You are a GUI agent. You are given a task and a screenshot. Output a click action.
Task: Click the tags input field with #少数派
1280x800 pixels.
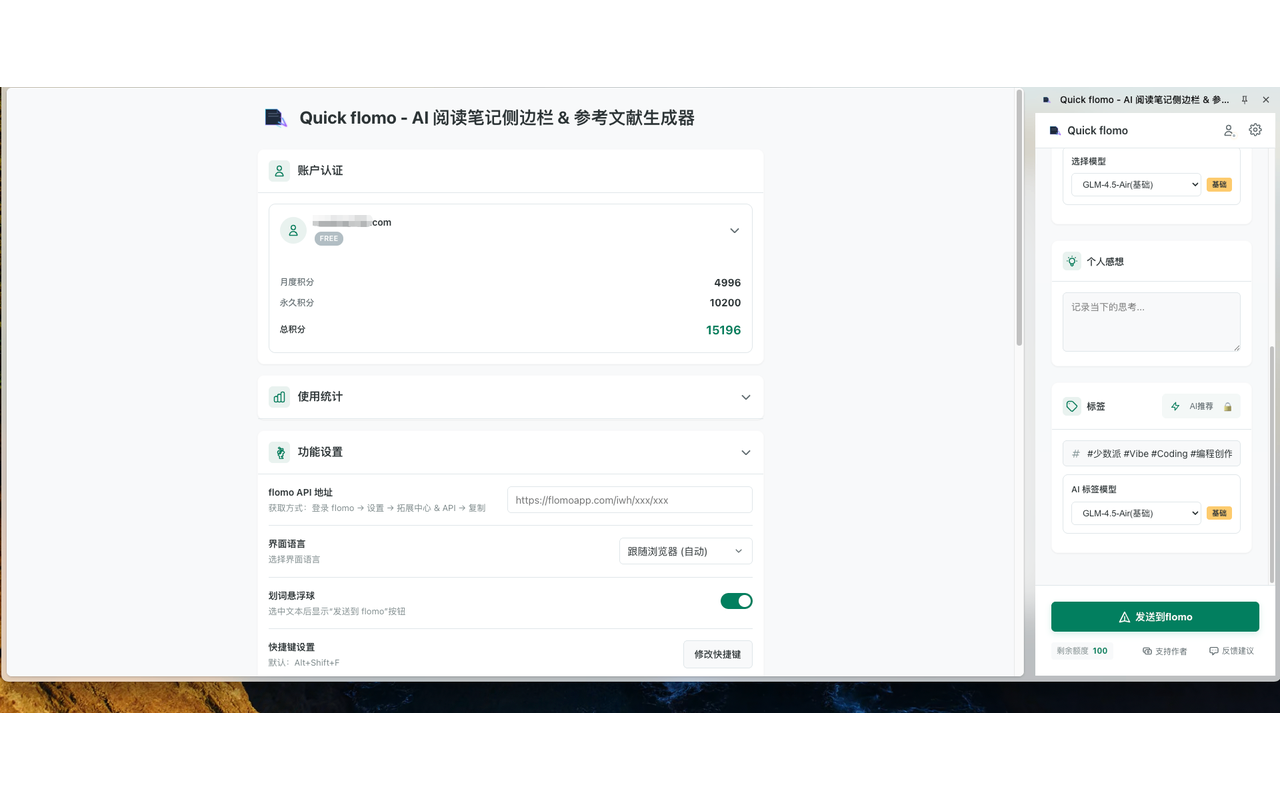click(x=1151, y=453)
